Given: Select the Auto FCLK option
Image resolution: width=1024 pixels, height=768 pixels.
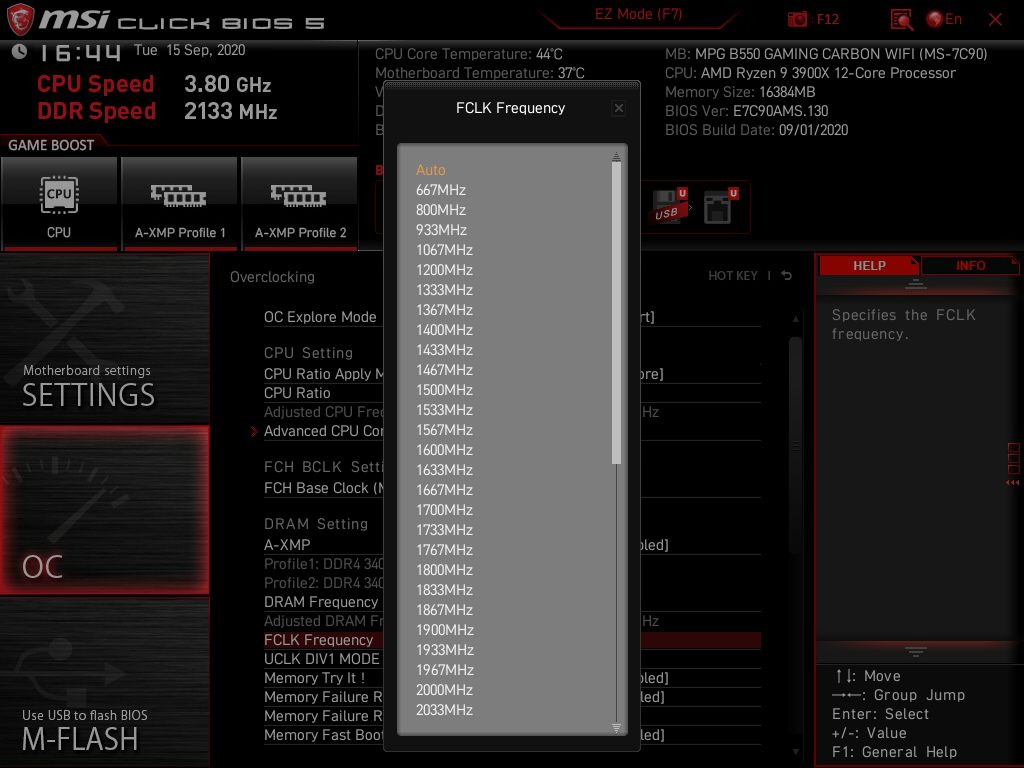Looking at the screenshot, I should pyautogui.click(x=430, y=170).
